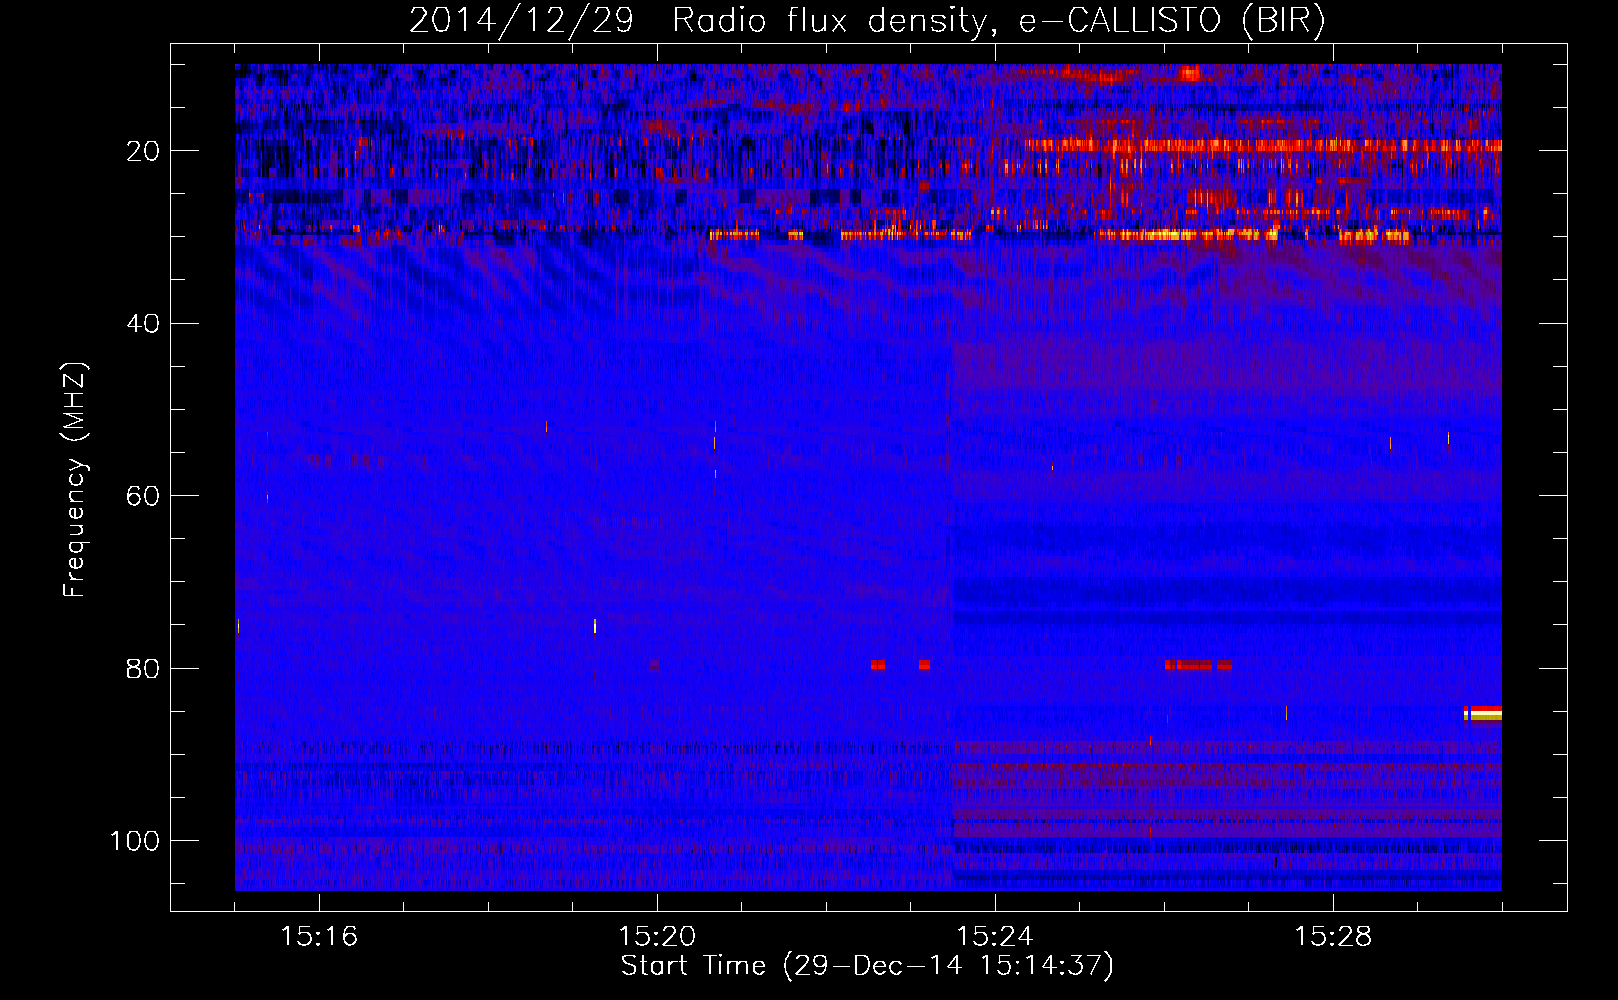Click the 'Start Time (29-Dec-14 15:14:37)' label
The width and height of the screenshot is (1618, 1000).
point(867,966)
